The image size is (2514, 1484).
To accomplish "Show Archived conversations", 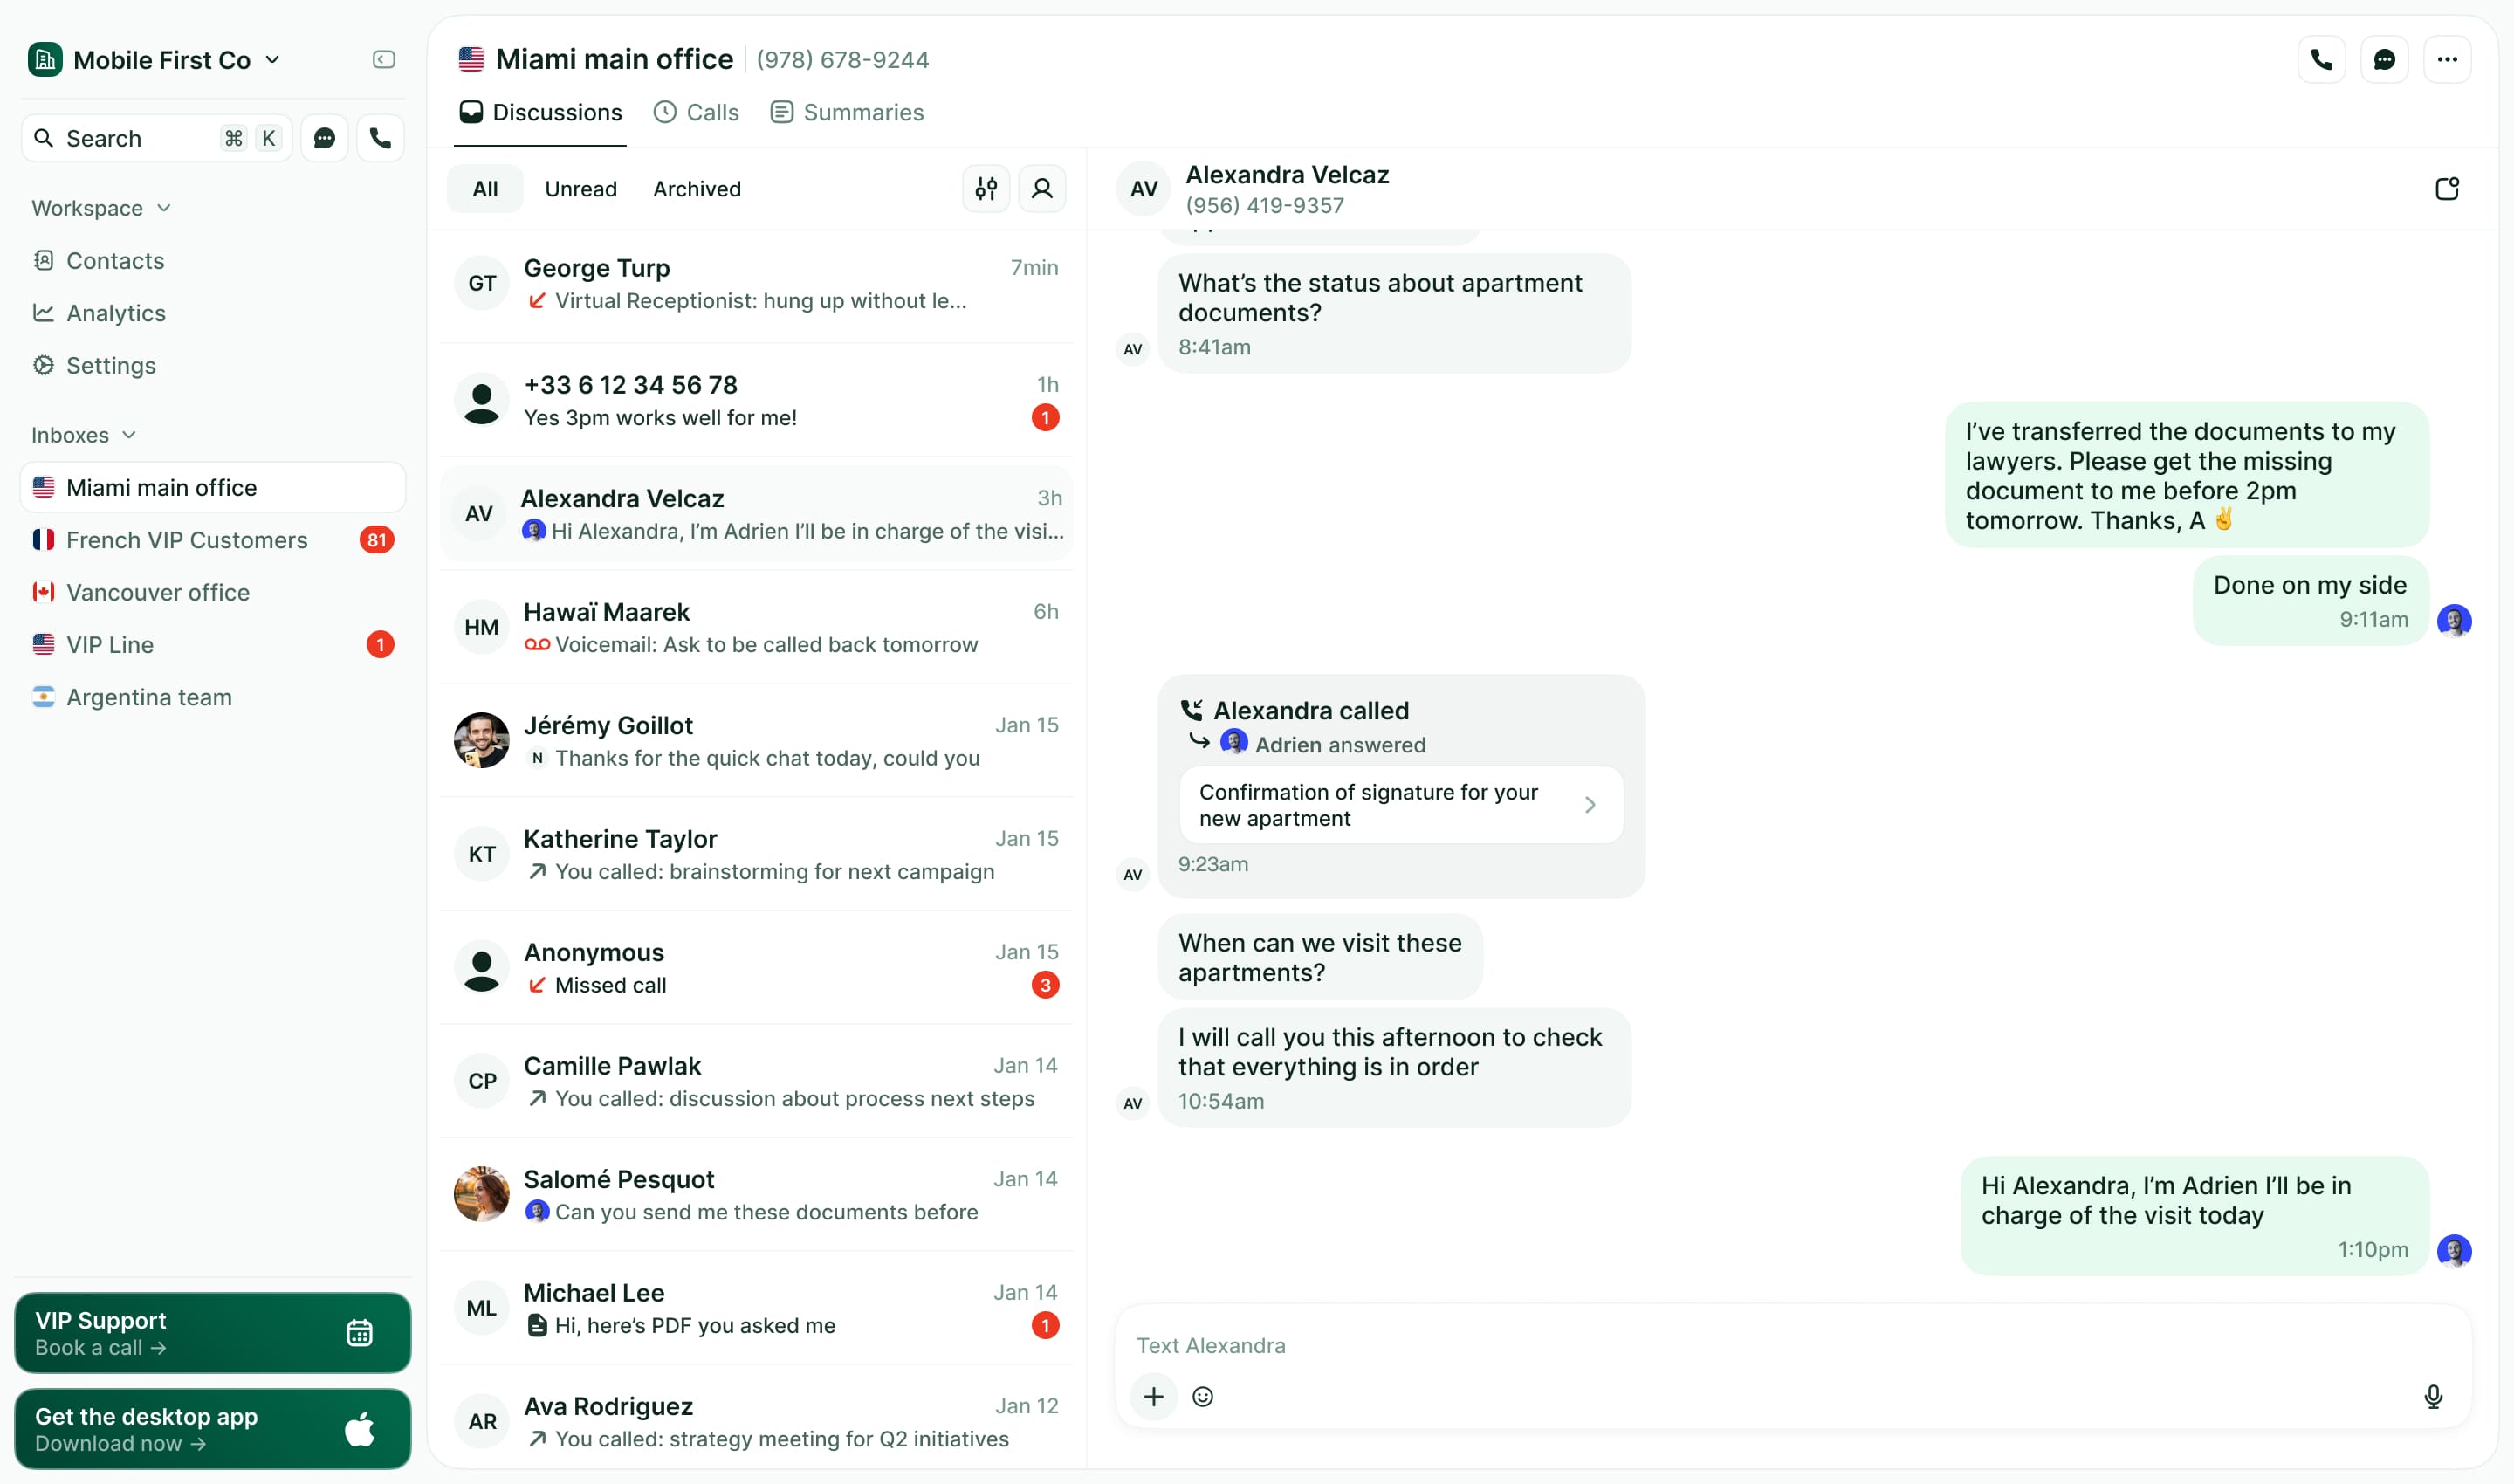I will (696, 188).
